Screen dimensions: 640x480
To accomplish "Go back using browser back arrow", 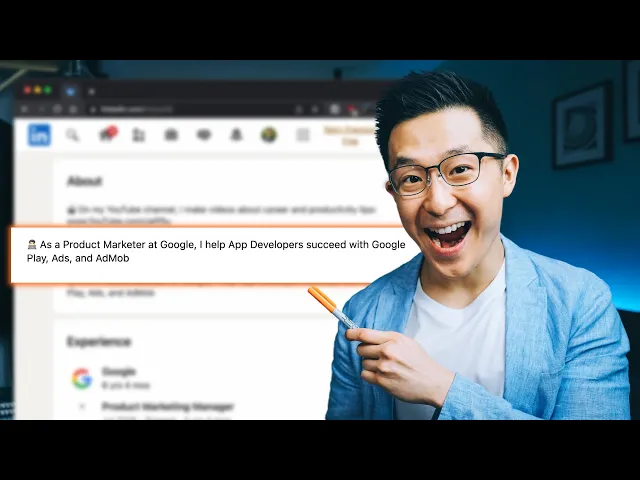I will [x=25, y=109].
